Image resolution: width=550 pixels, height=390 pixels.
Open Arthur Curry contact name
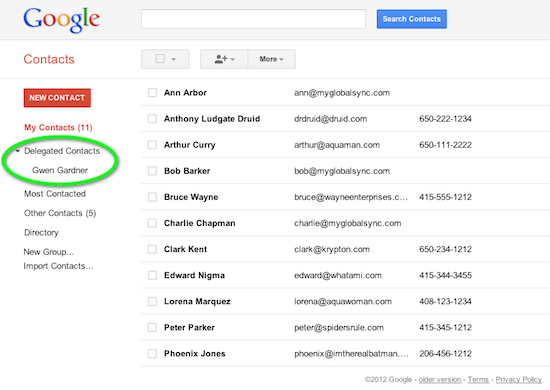click(x=189, y=145)
